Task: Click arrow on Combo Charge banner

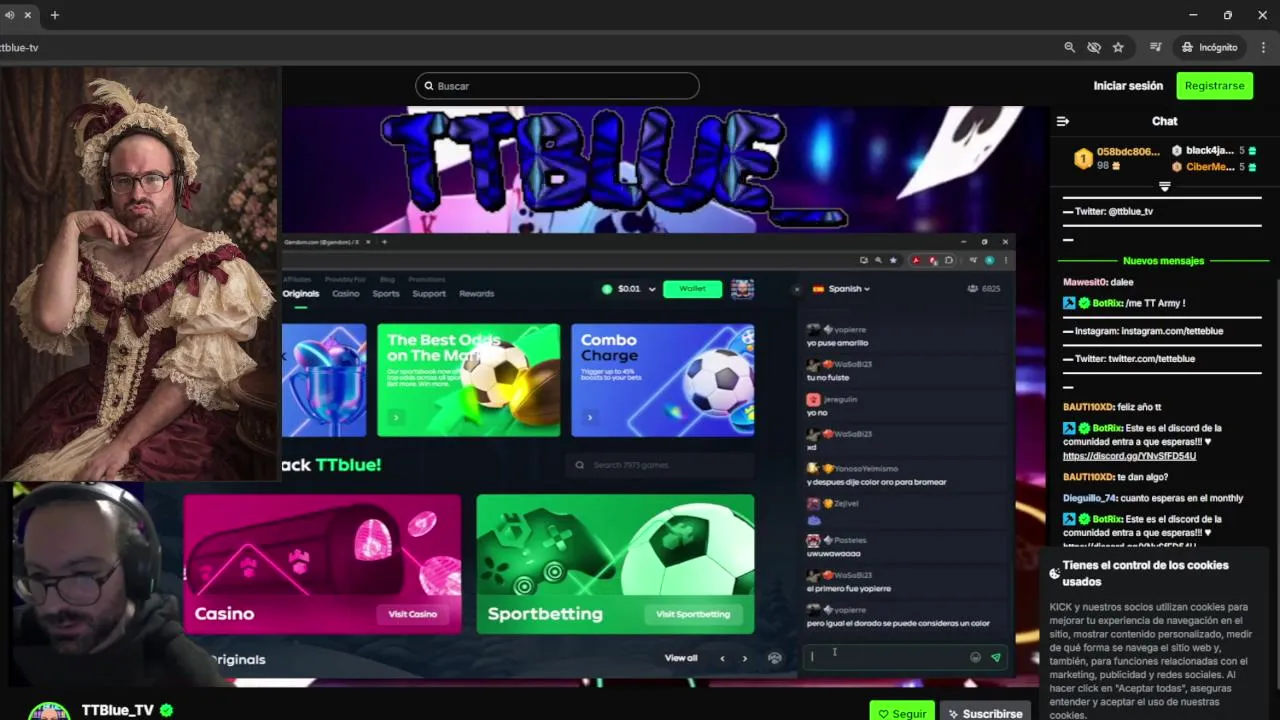Action: (590, 418)
